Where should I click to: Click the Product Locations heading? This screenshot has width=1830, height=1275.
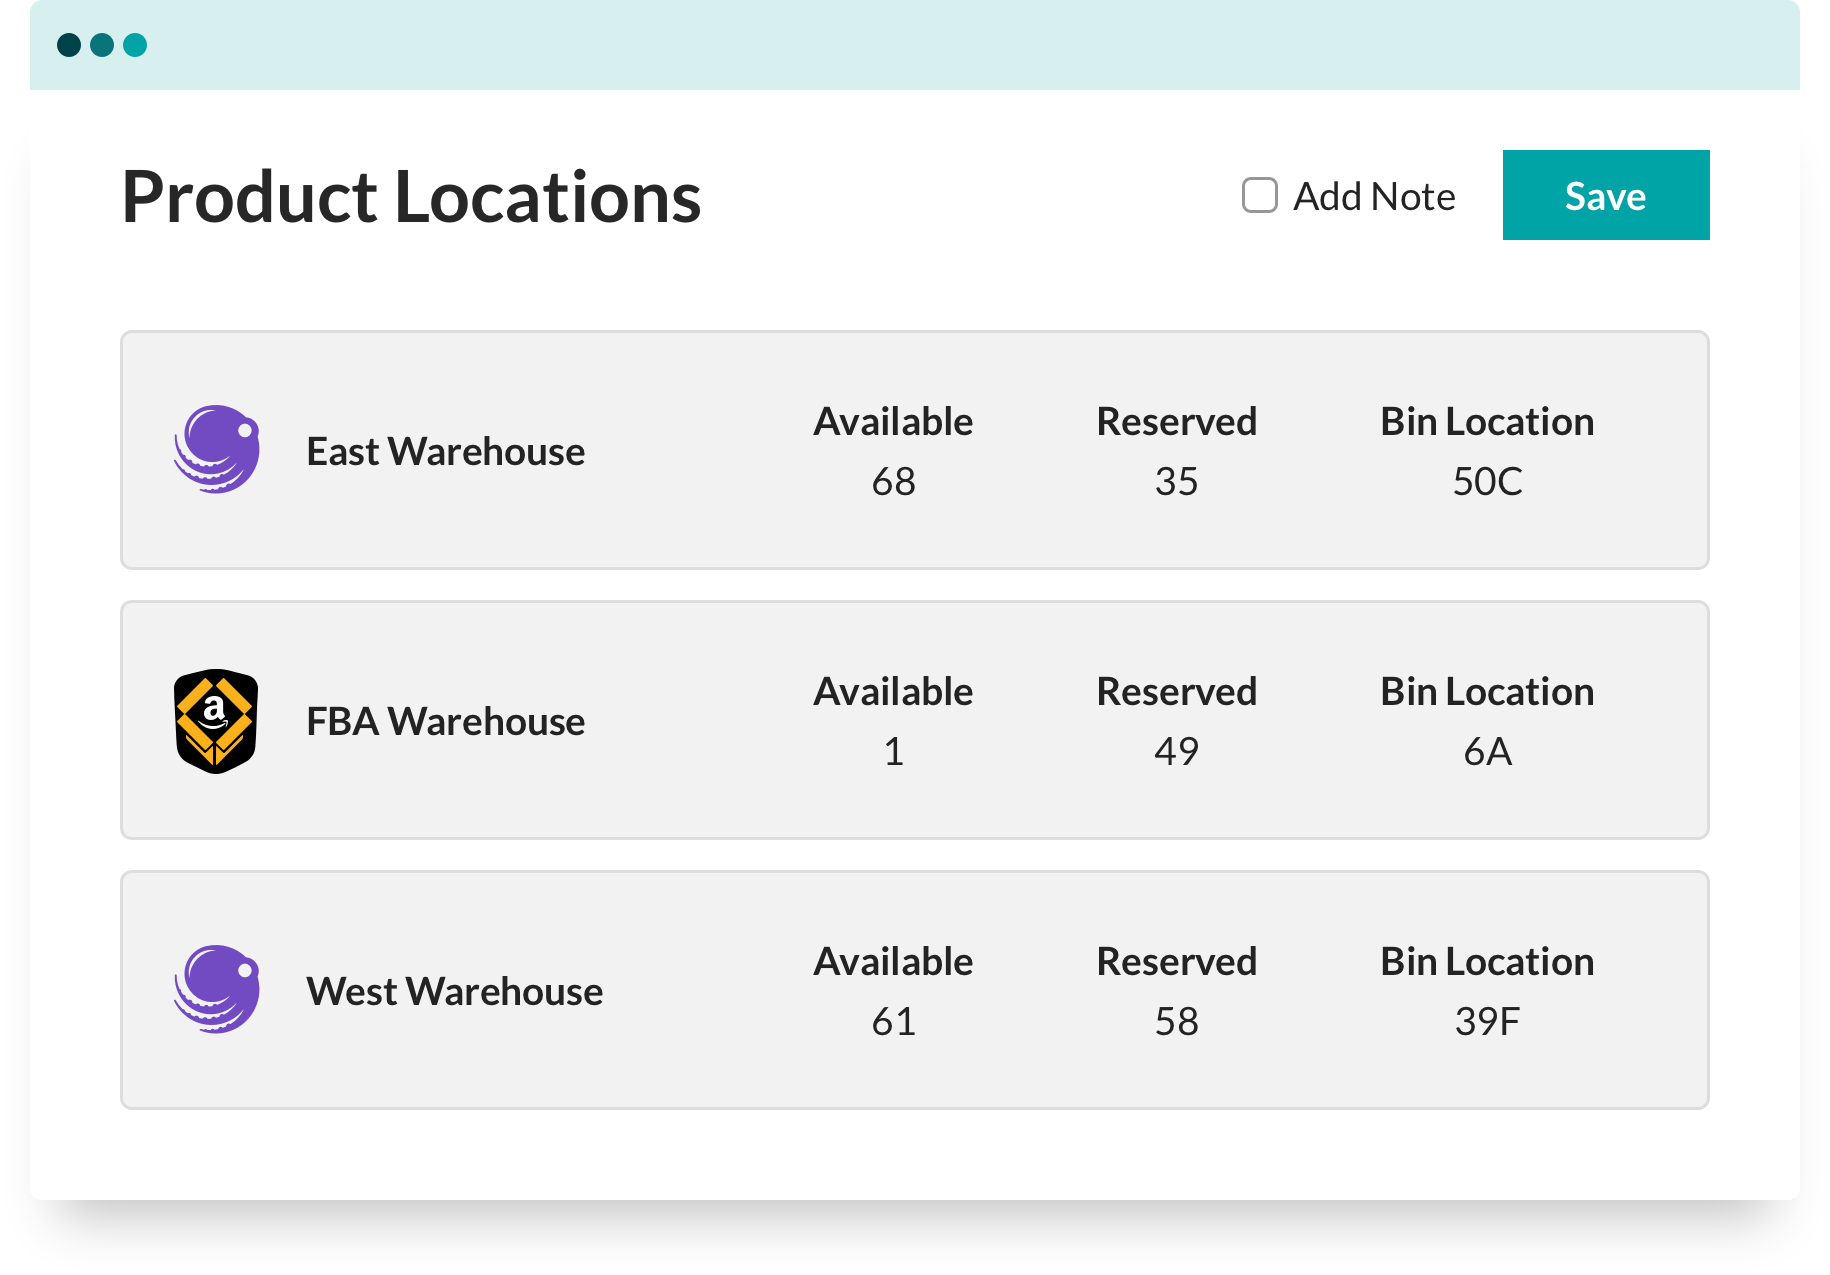411,196
